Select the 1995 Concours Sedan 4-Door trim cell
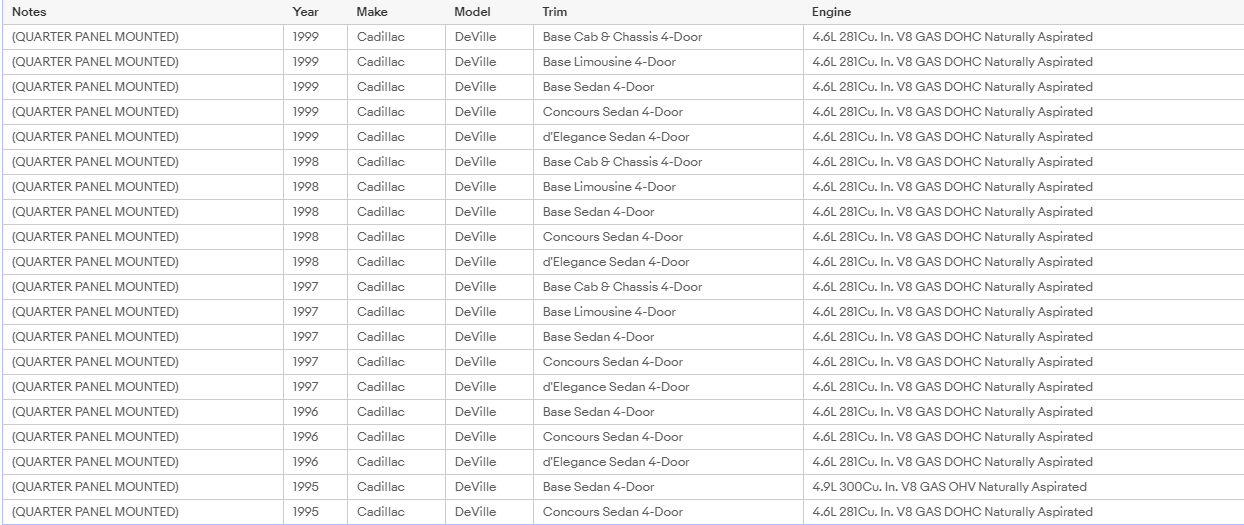The height and width of the screenshot is (525, 1244). pyautogui.click(x=669, y=512)
